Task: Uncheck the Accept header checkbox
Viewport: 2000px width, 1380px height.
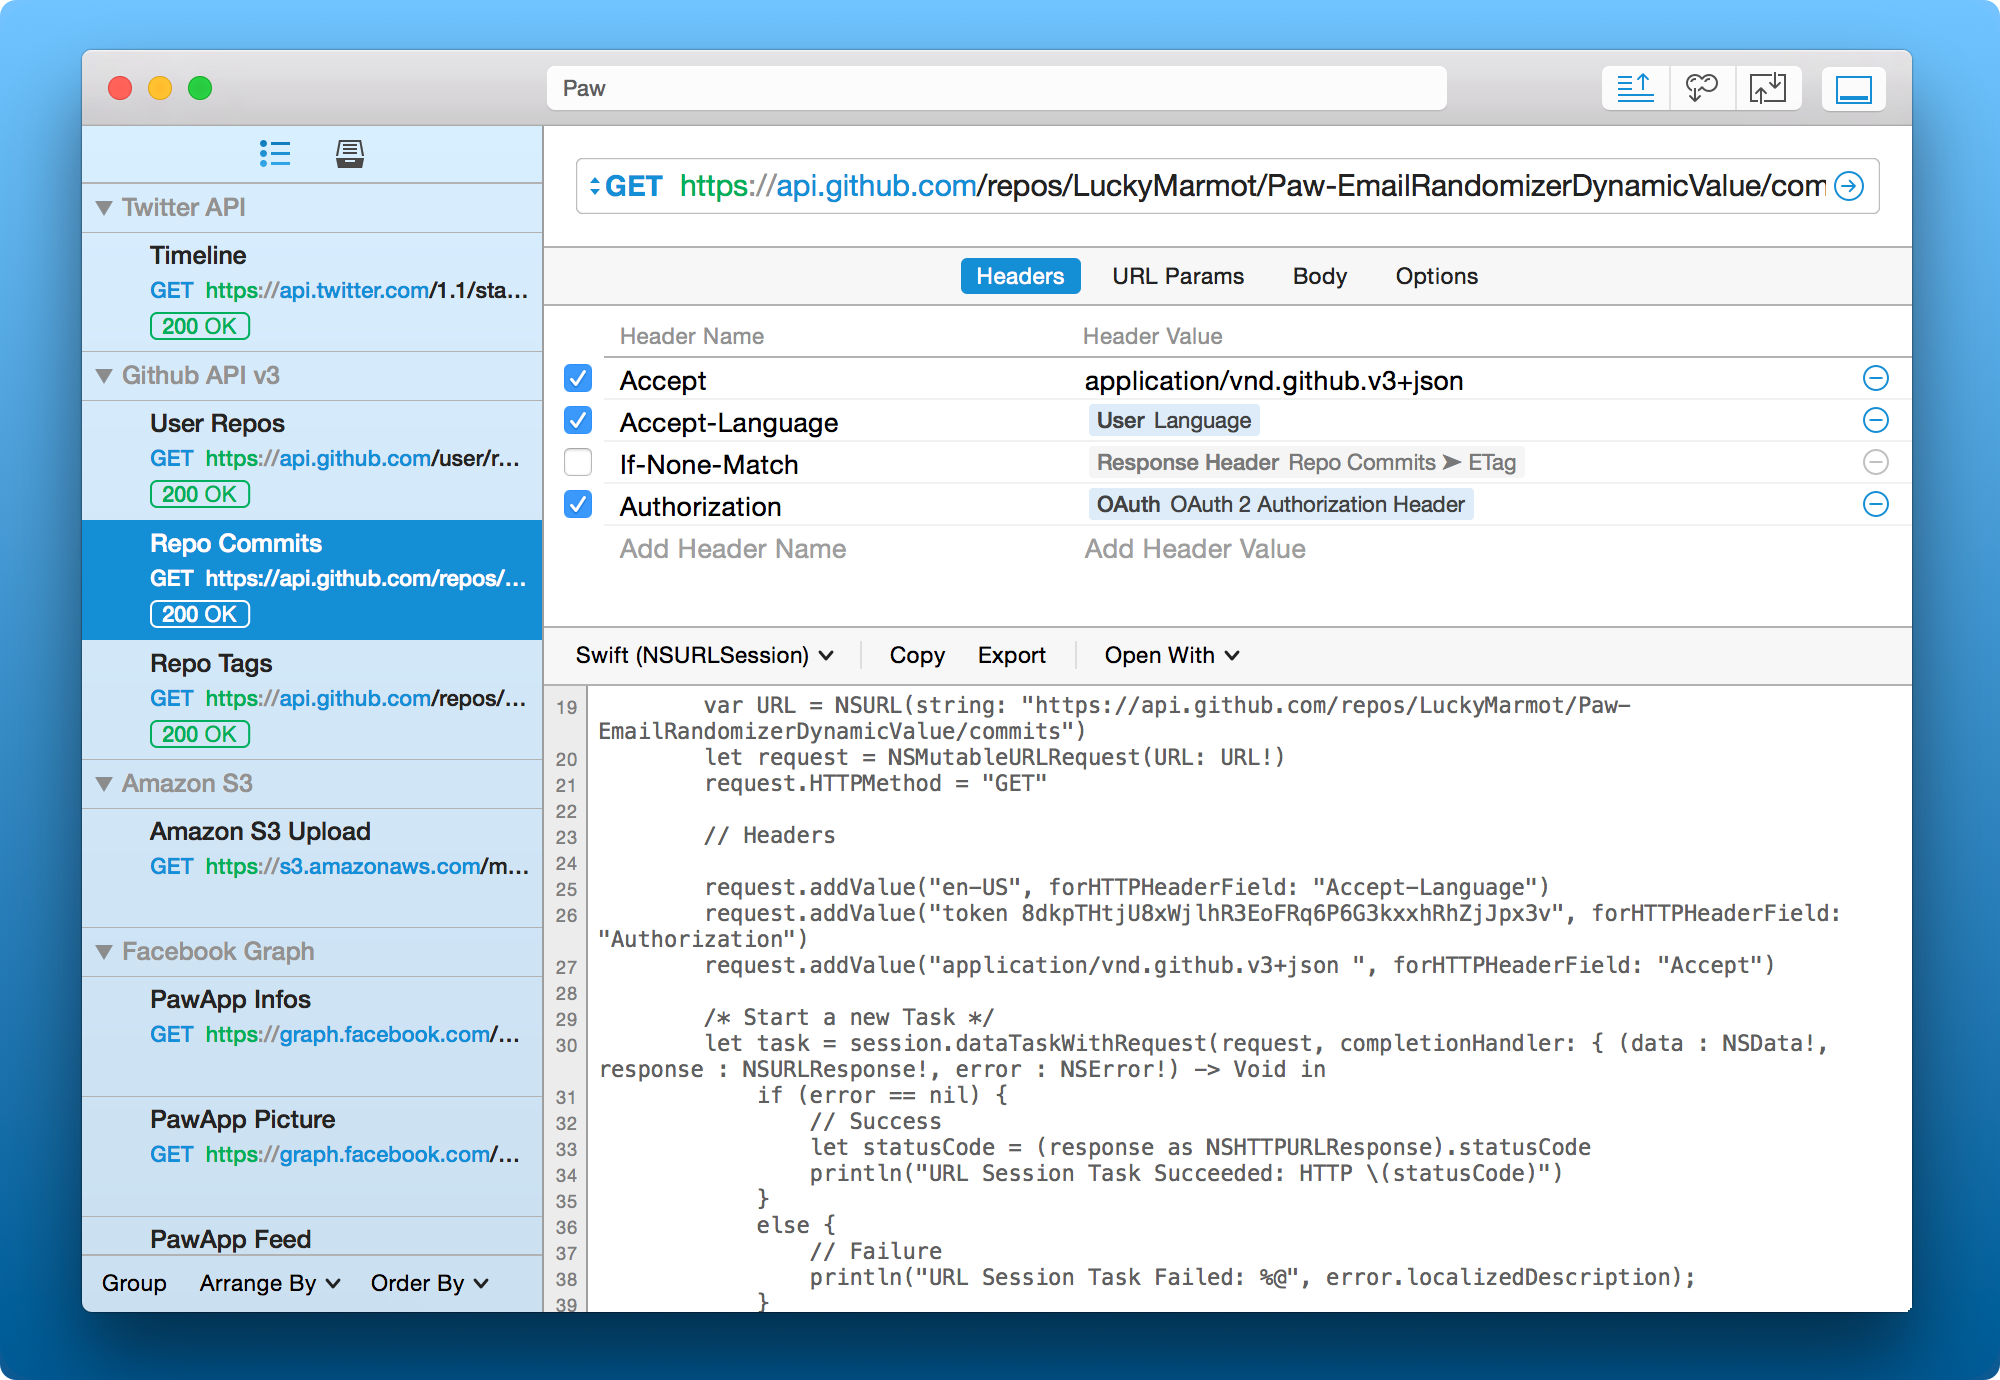Action: pyautogui.click(x=578, y=378)
